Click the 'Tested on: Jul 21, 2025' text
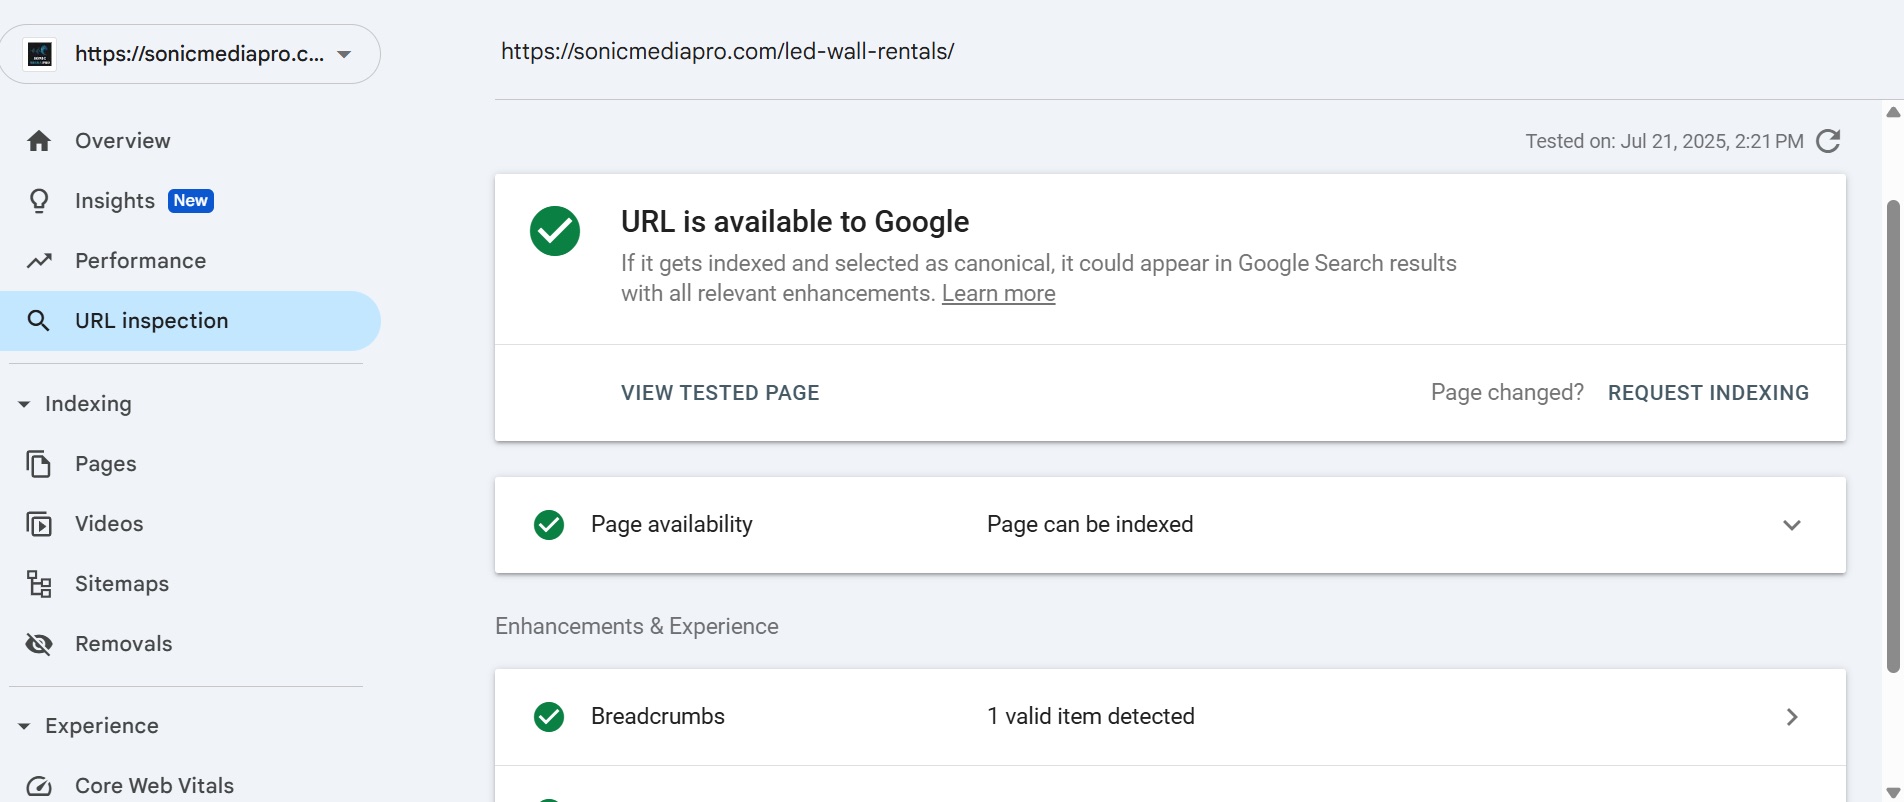1904x802 pixels. [1664, 141]
